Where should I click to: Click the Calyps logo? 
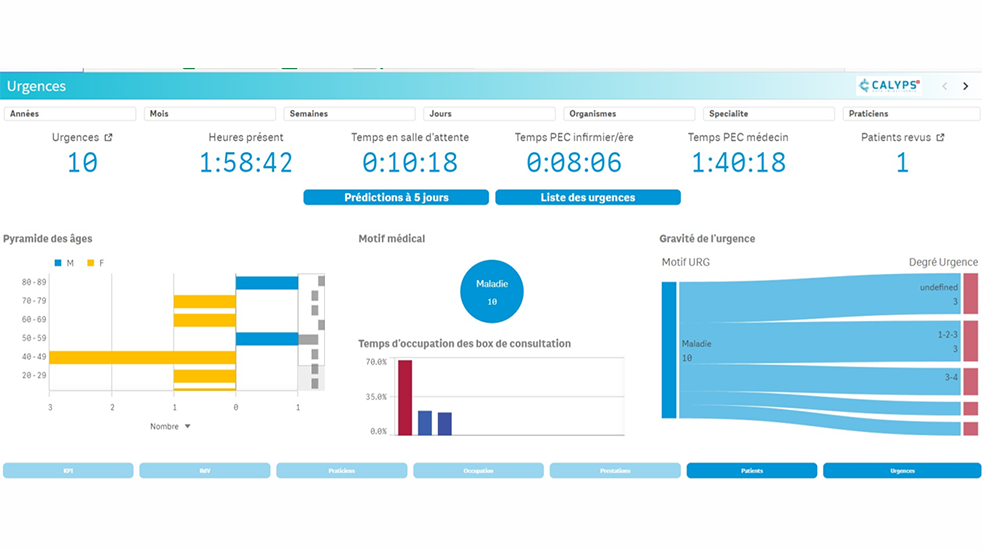[x=889, y=86]
